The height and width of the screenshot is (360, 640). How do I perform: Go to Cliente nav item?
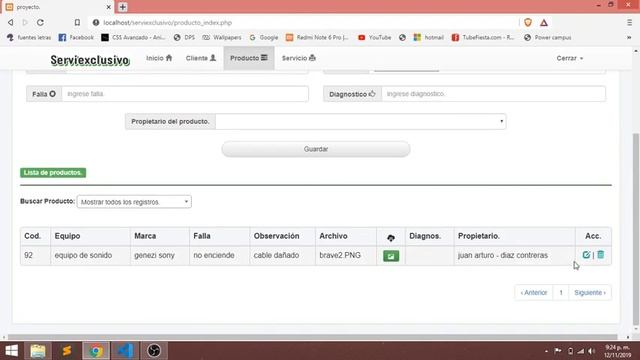tap(201, 58)
